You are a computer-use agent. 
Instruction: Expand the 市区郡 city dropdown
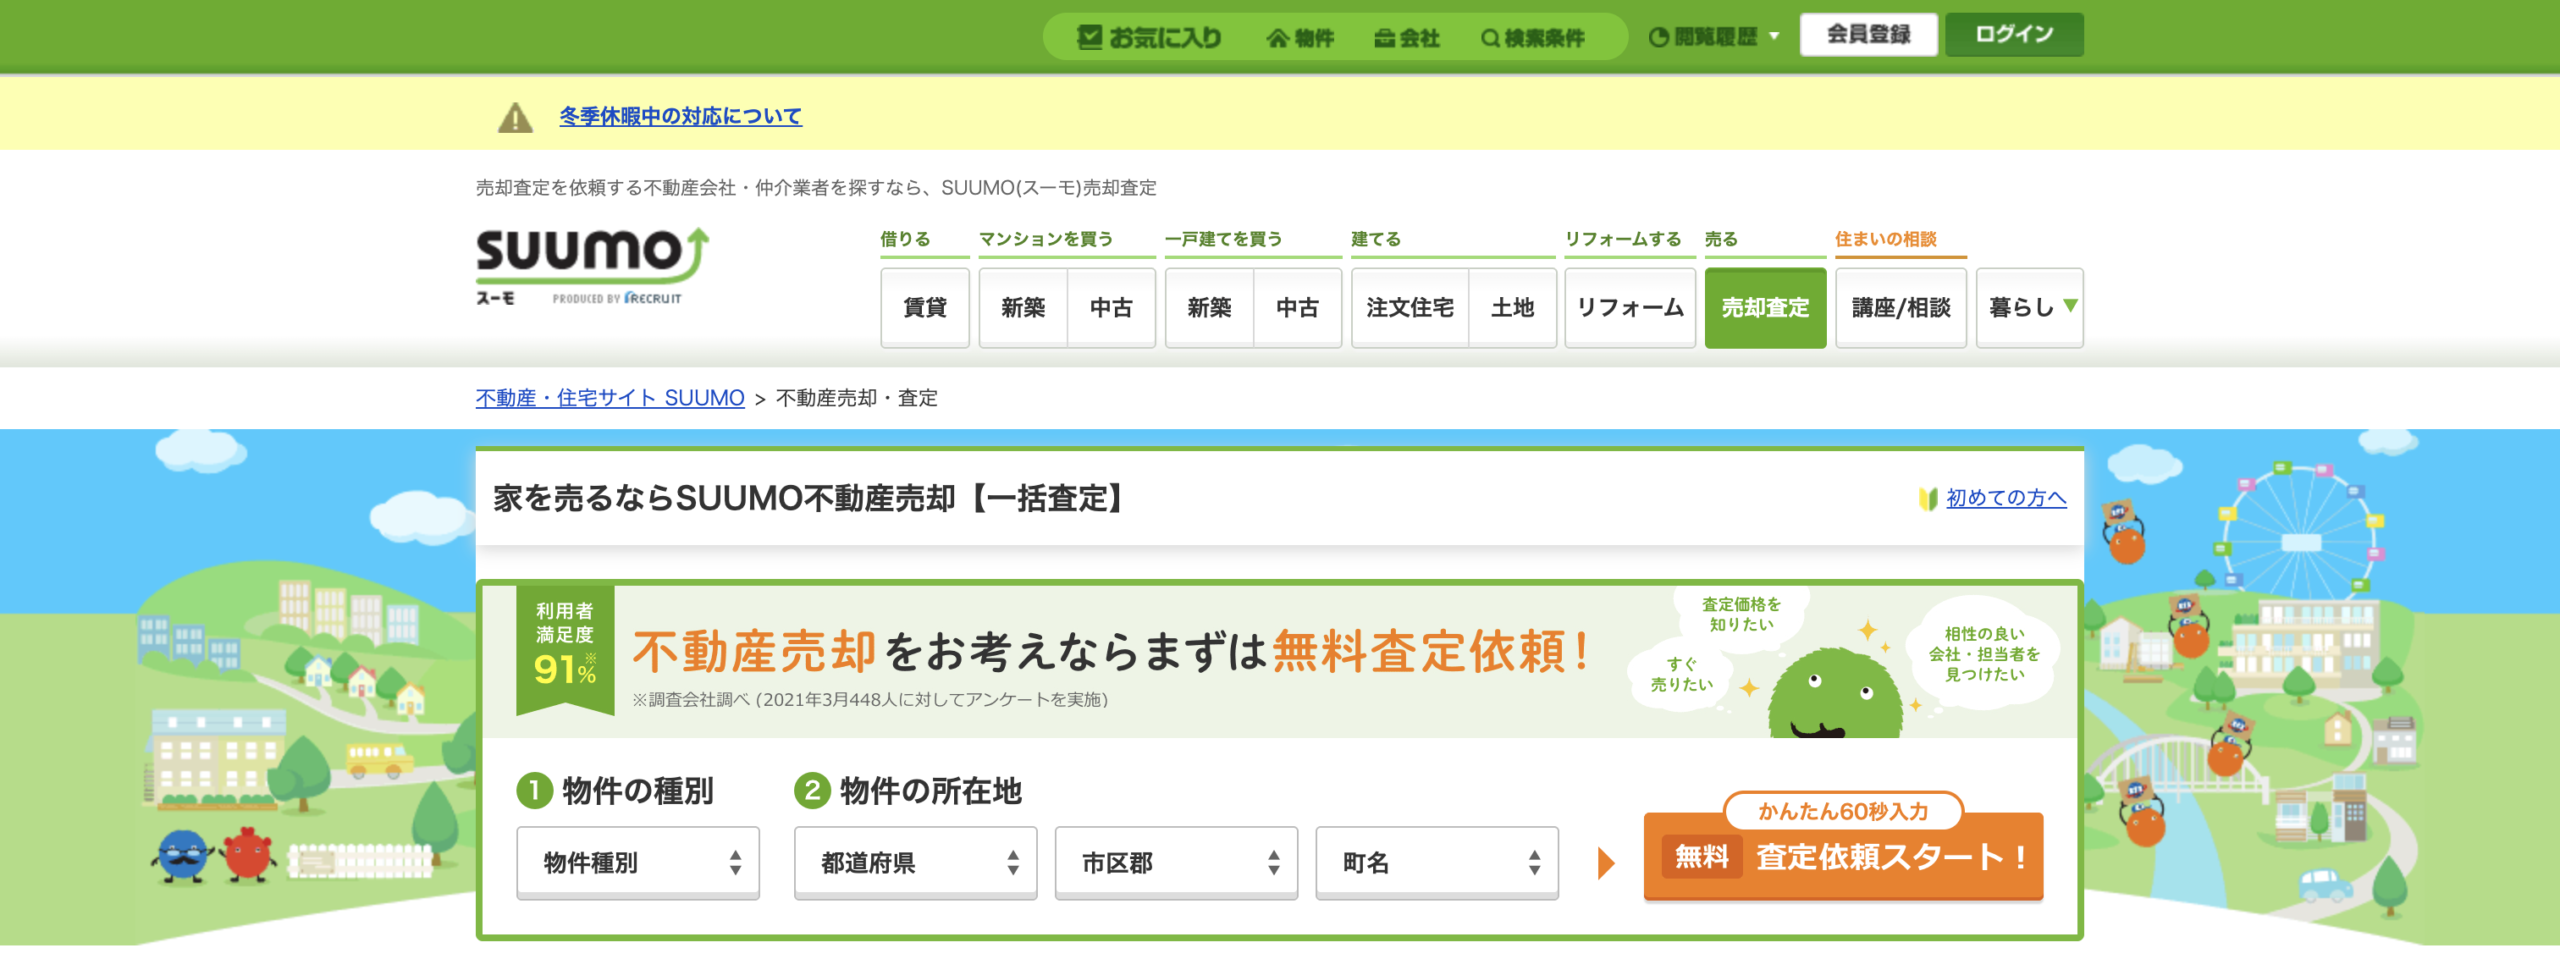1175,862
